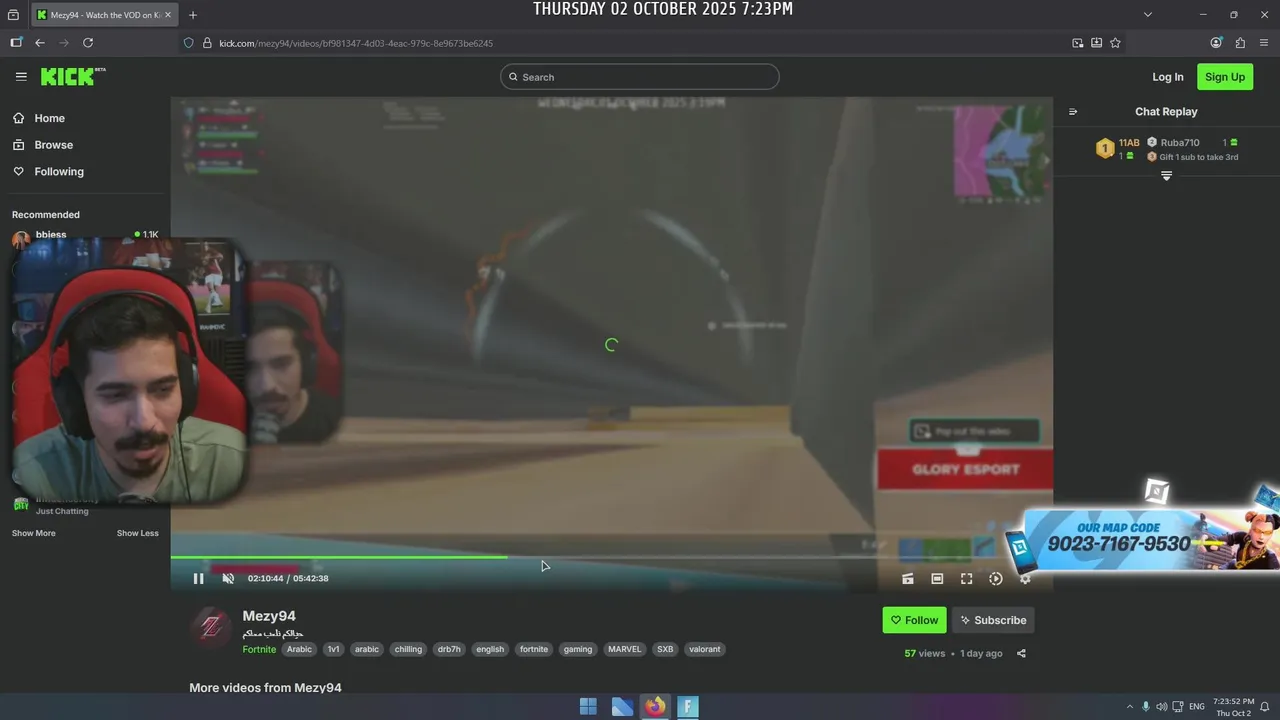Image resolution: width=1280 pixels, height=720 pixels.
Task: Open the site padlock info icon
Action: click(x=208, y=43)
